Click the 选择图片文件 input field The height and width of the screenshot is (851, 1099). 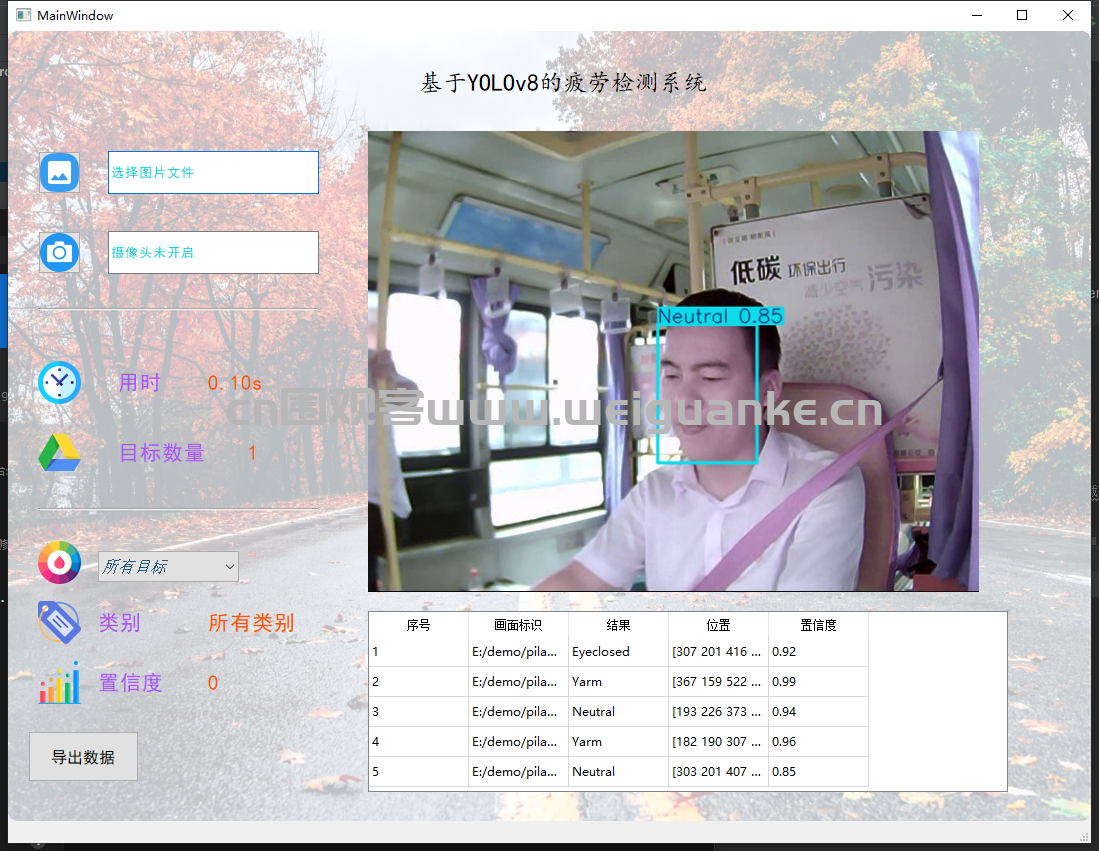(213, 172)
